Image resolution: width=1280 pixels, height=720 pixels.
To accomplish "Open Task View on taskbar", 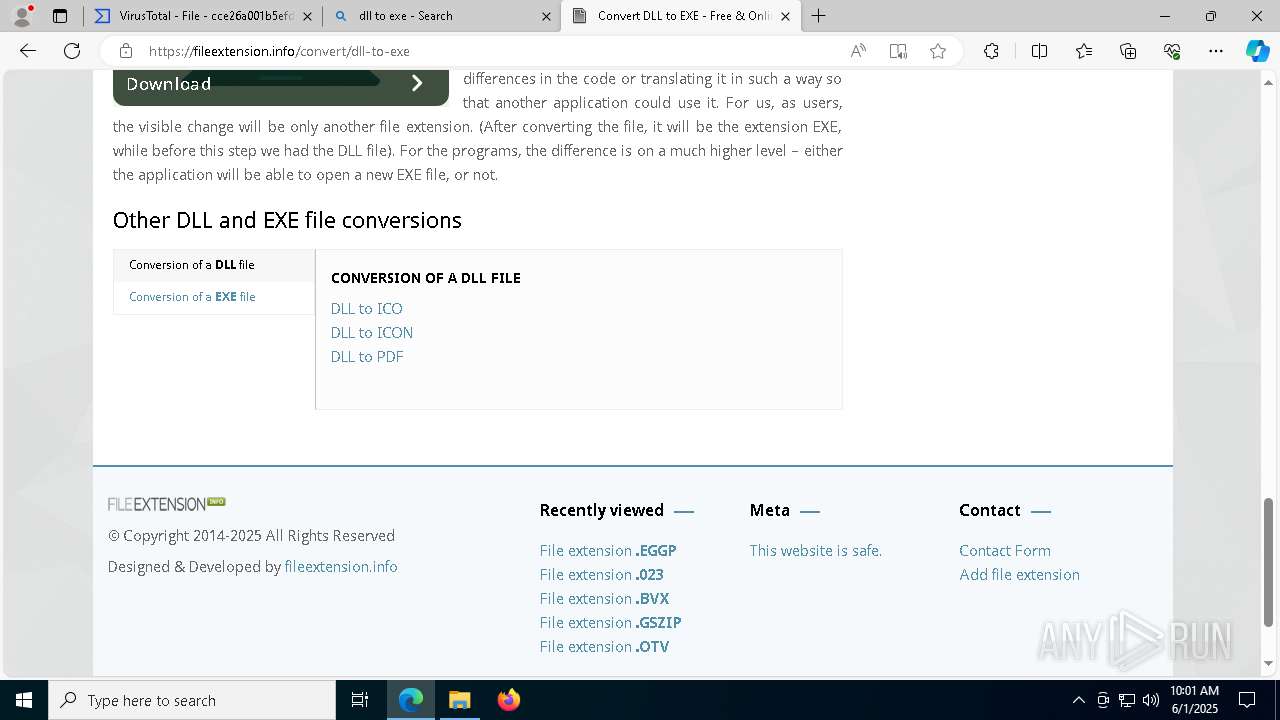I will click(x=360, y=700).
